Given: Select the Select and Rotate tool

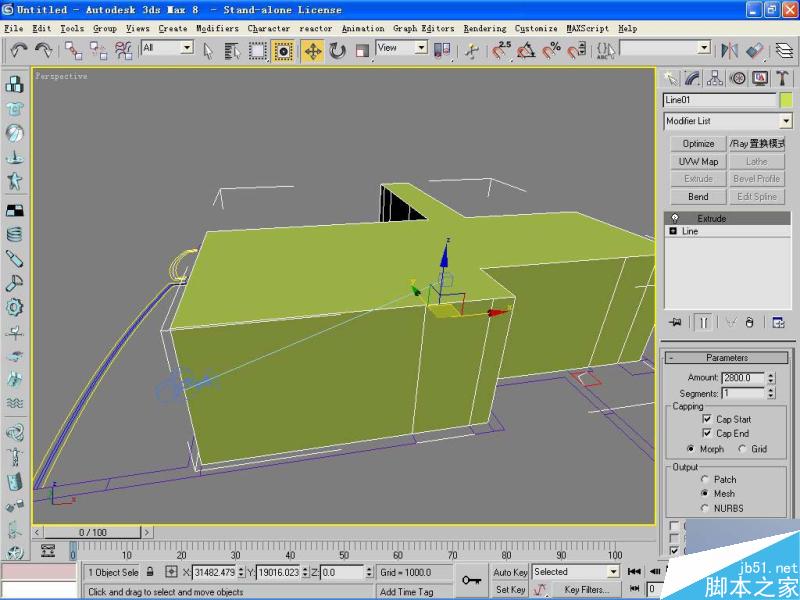Looking at the screenshot, I should coord(338,50).
